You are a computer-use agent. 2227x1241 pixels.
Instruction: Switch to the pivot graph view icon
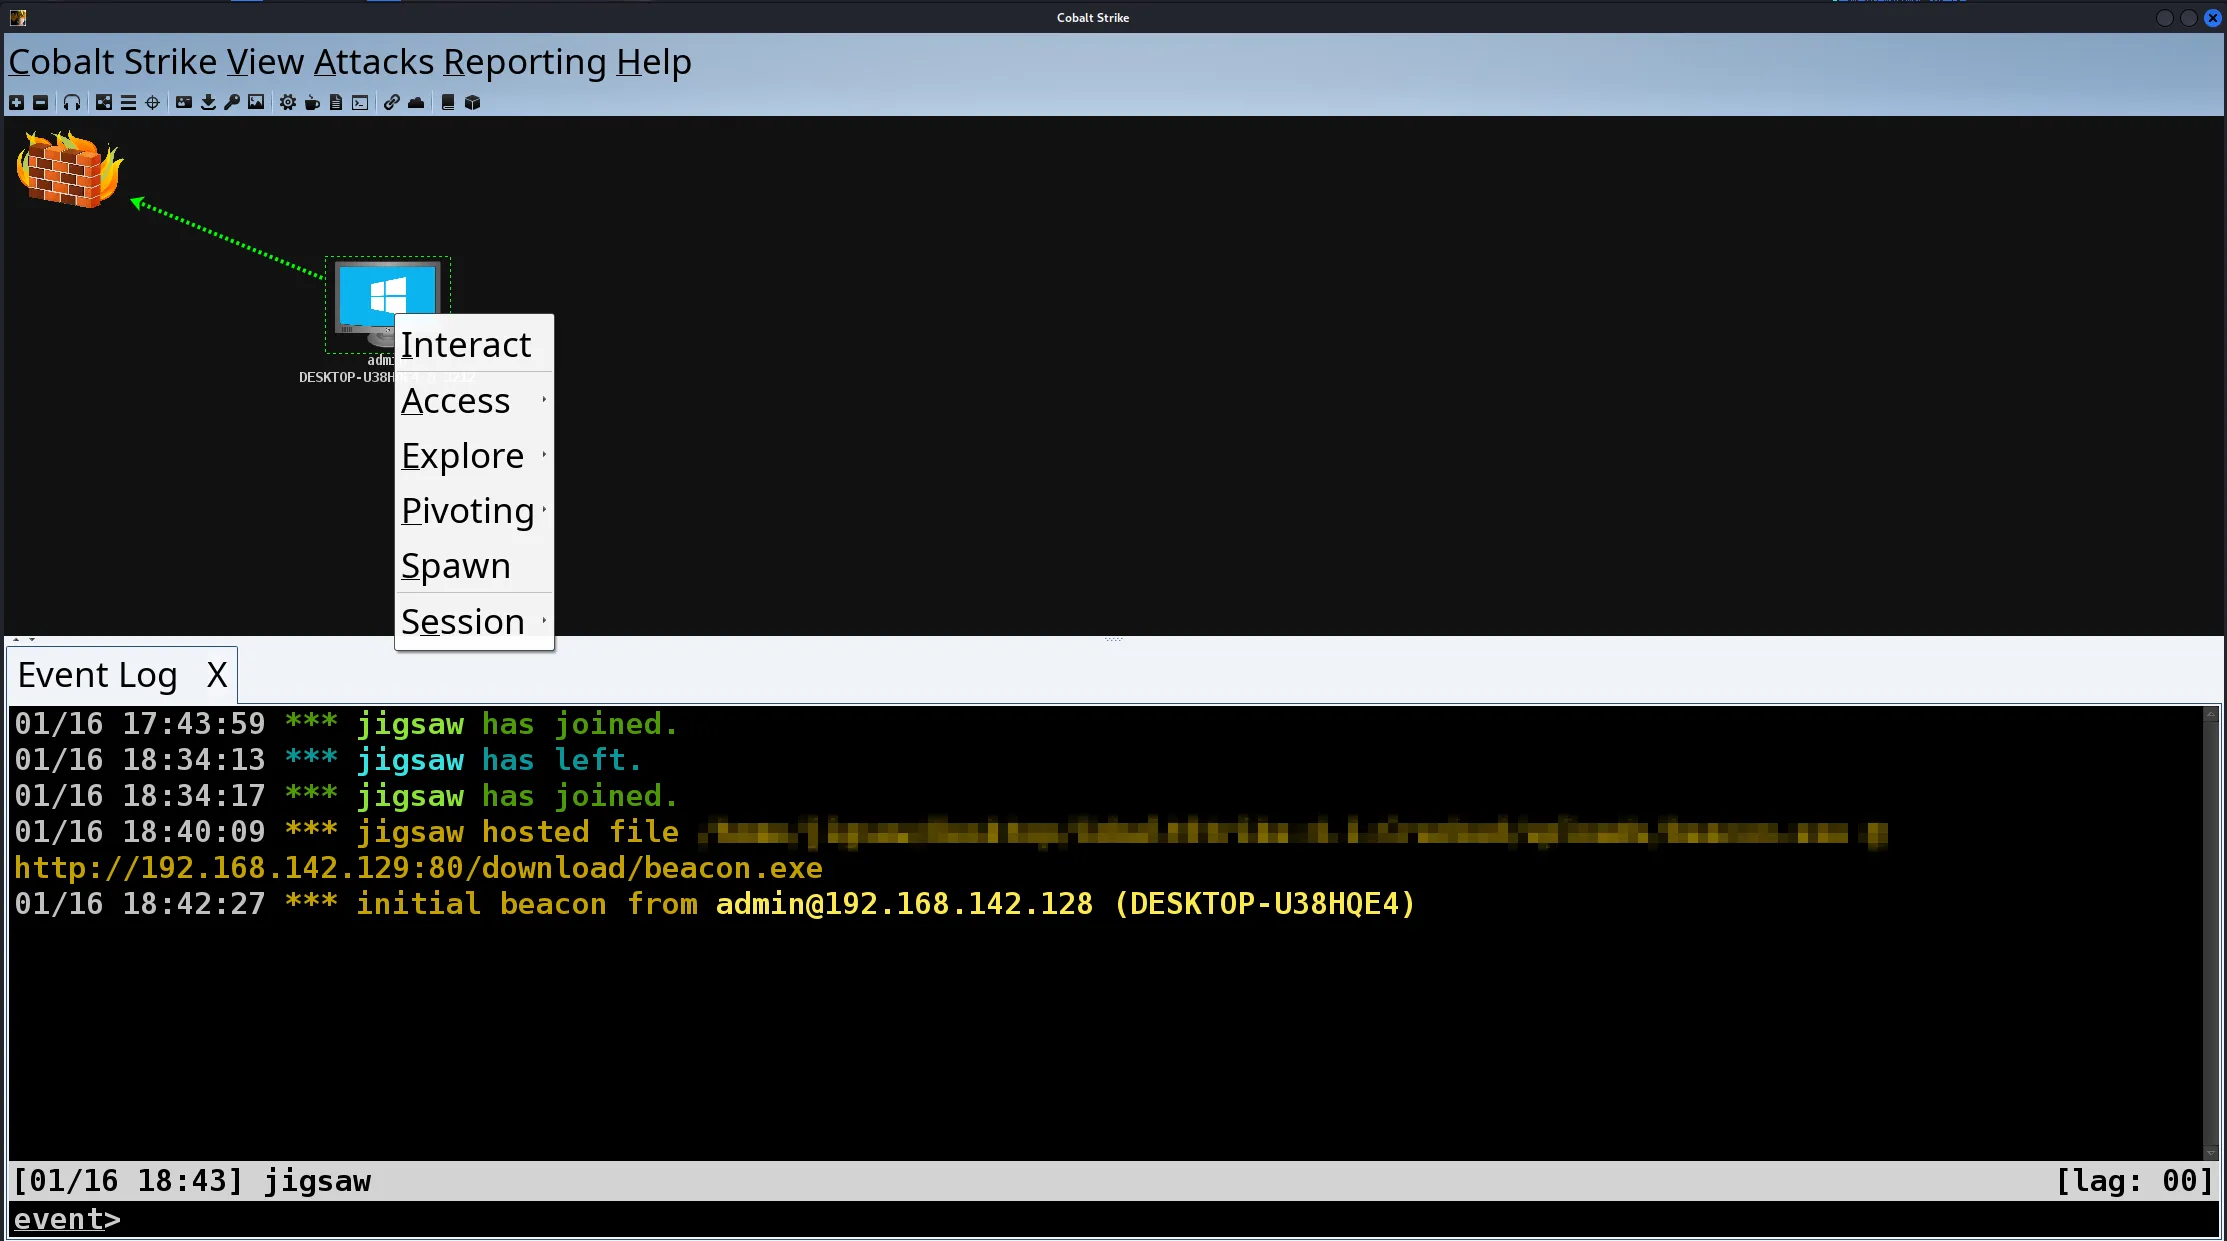tap(104, 102)
